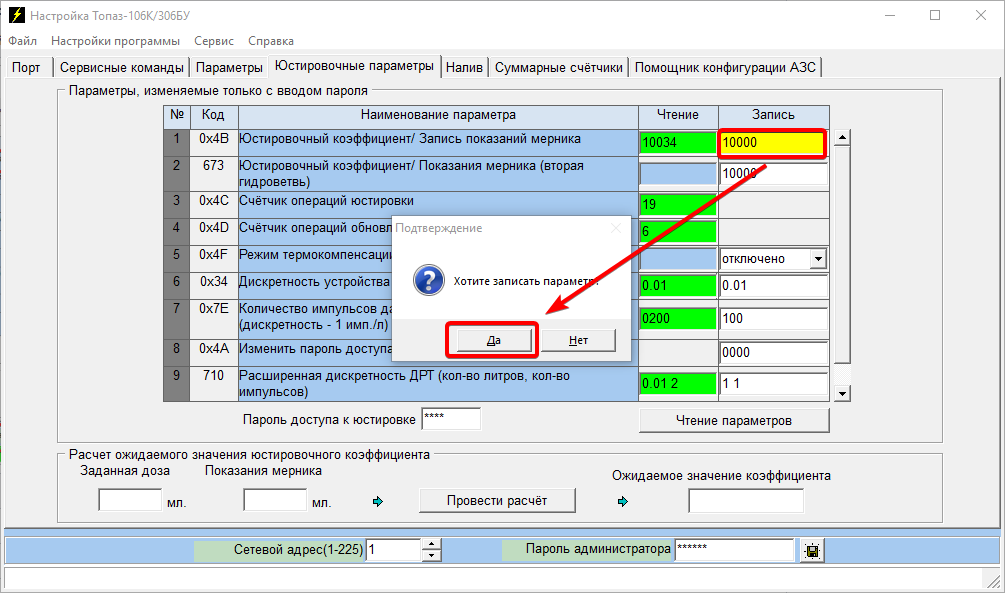Screen dimensions: 1005x593
Task: Click the Запись field containing 1 1
Action: 774,383
